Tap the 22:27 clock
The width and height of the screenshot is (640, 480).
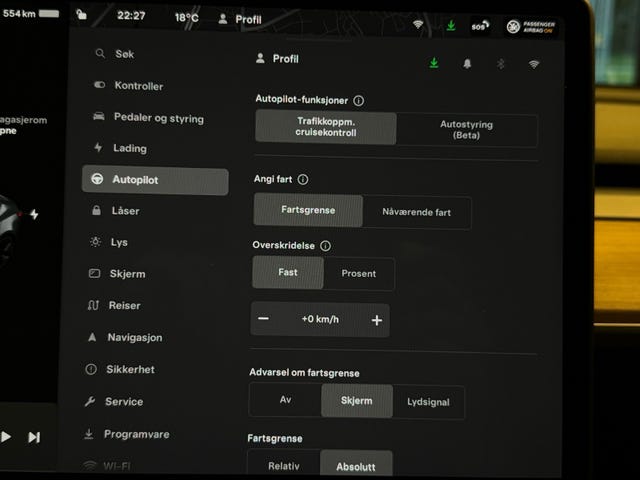click(131, 16)
